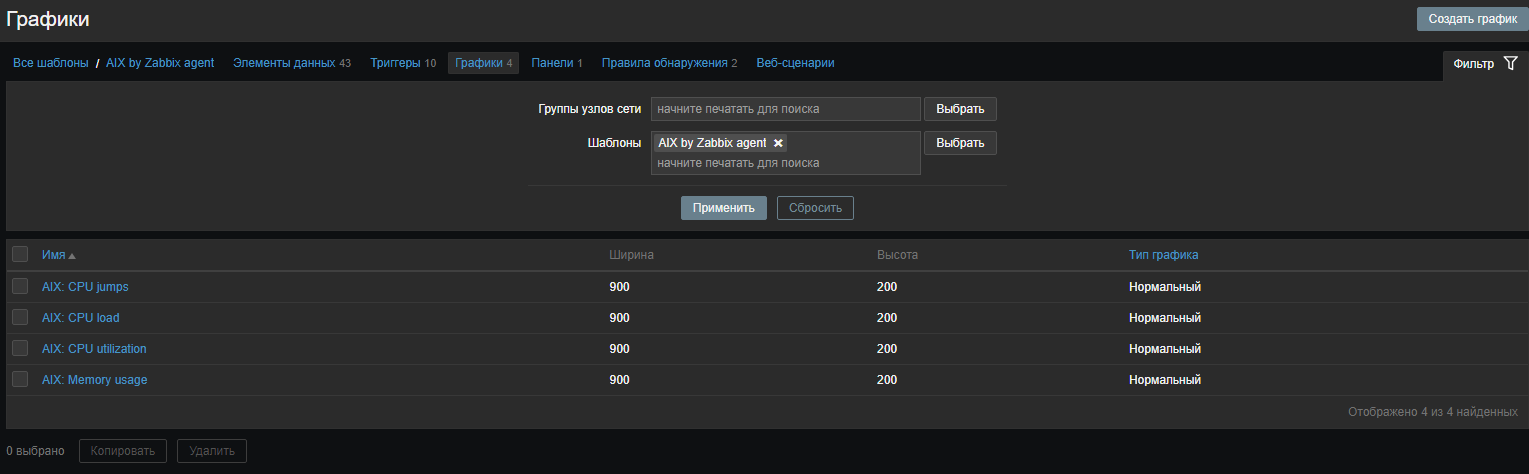This screenshot has width=1529, height=474.
Task: Reset the filter with Сбросить
Action: [x=815, y=208]
